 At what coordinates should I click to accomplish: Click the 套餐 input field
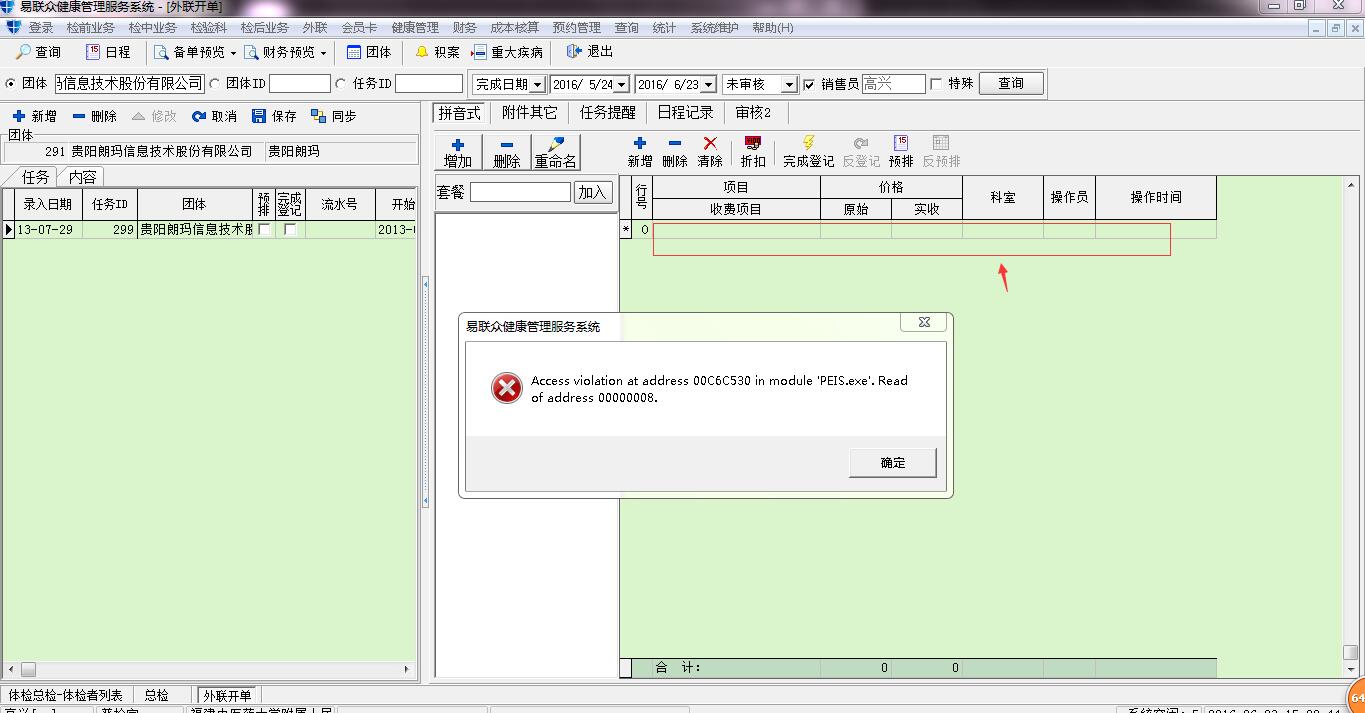(520, 192)
